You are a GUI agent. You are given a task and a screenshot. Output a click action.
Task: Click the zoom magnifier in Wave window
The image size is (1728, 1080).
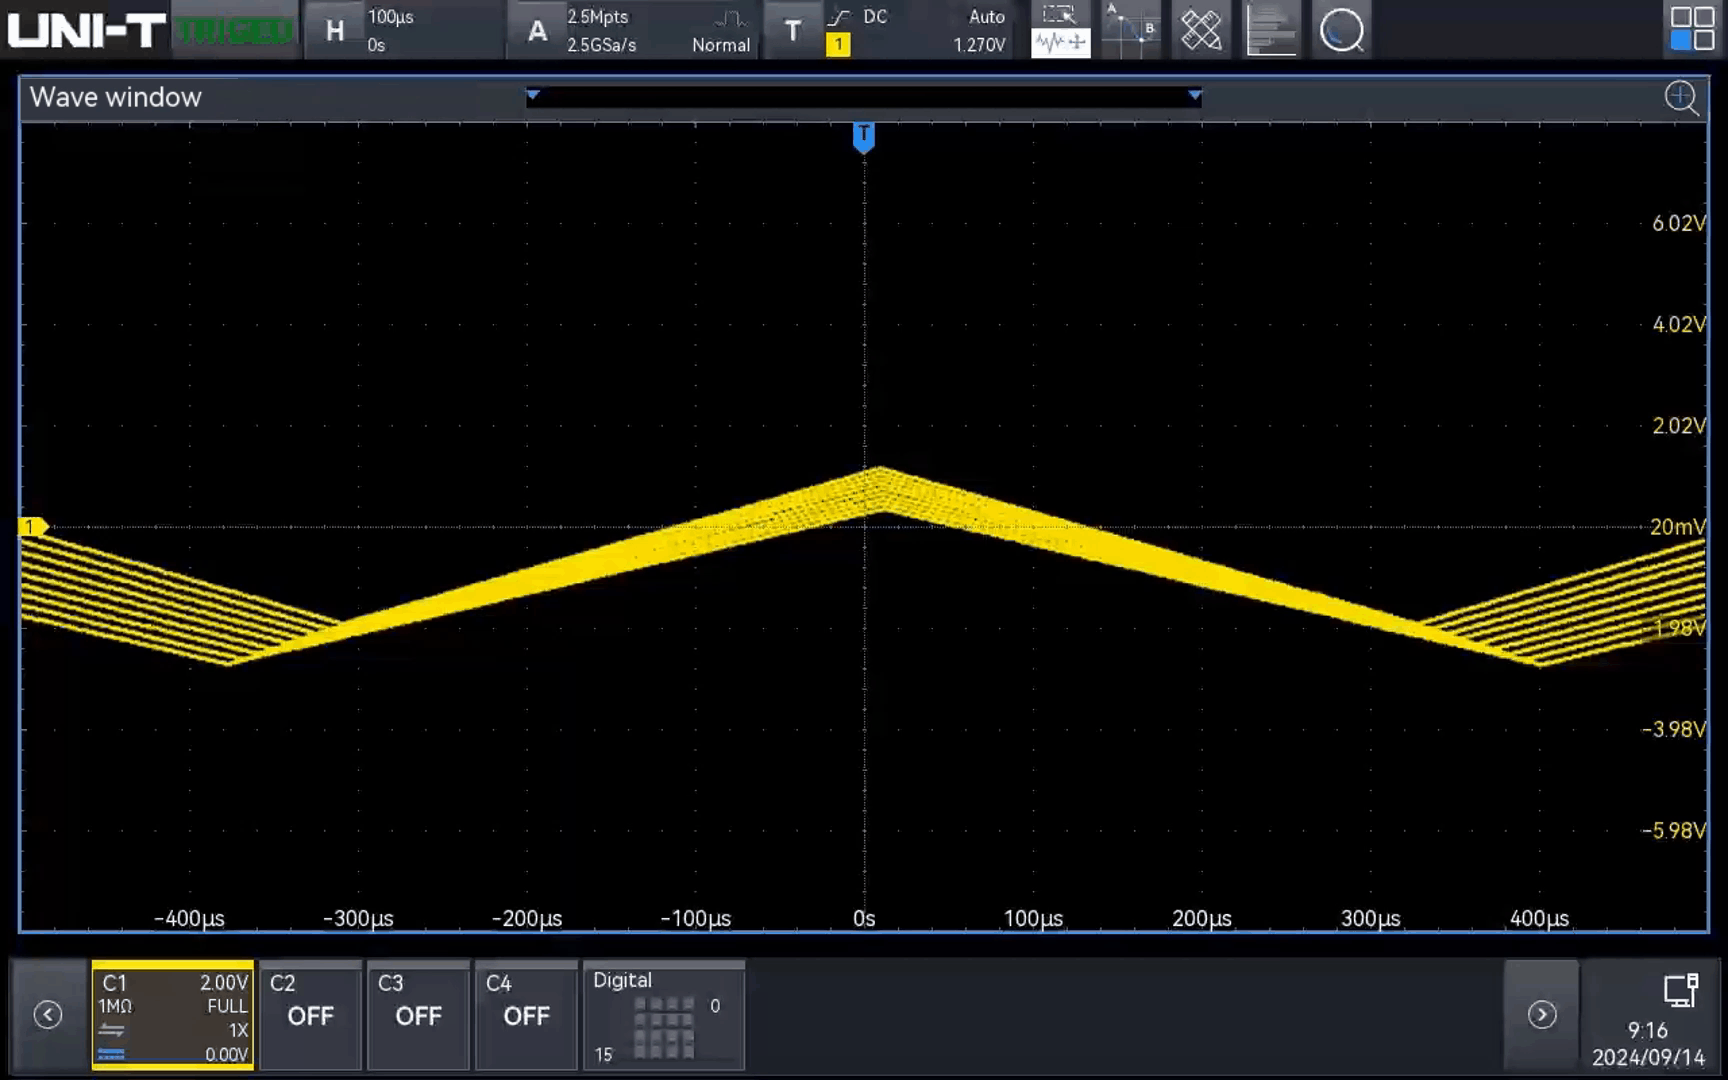(x=1681, y=98)
